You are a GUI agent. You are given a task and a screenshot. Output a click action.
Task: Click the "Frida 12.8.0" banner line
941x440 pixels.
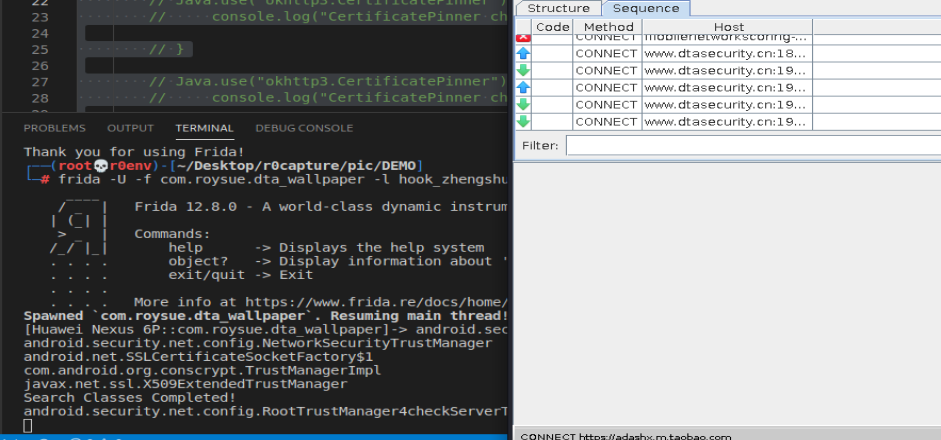tap(321, 207)
